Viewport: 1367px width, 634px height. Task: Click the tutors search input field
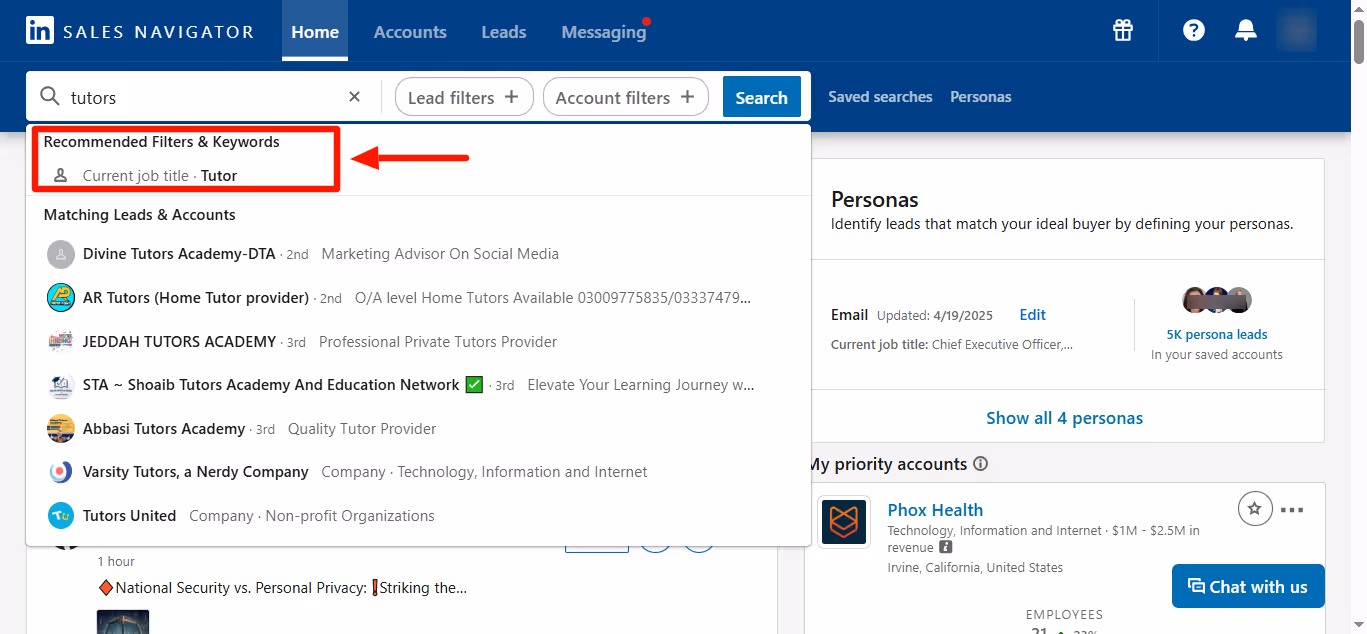205,97
